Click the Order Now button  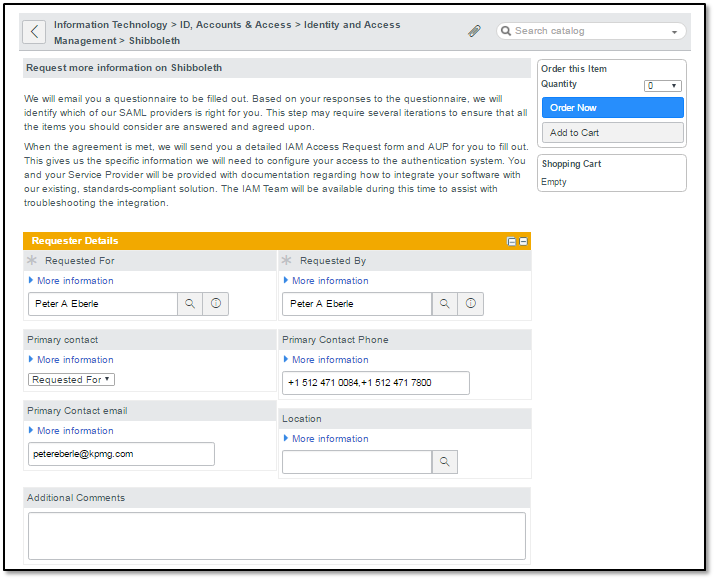(612, 108)
